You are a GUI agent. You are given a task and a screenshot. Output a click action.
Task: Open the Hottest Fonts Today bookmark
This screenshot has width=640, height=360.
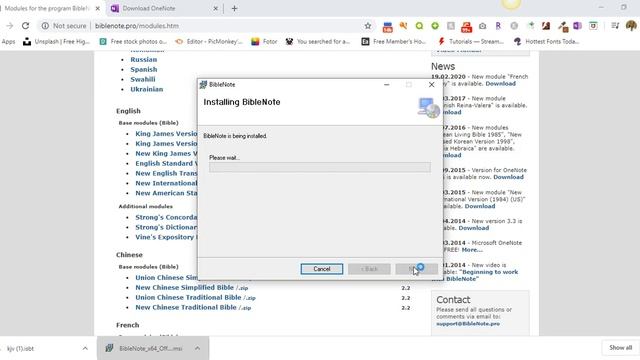[547, 41]
